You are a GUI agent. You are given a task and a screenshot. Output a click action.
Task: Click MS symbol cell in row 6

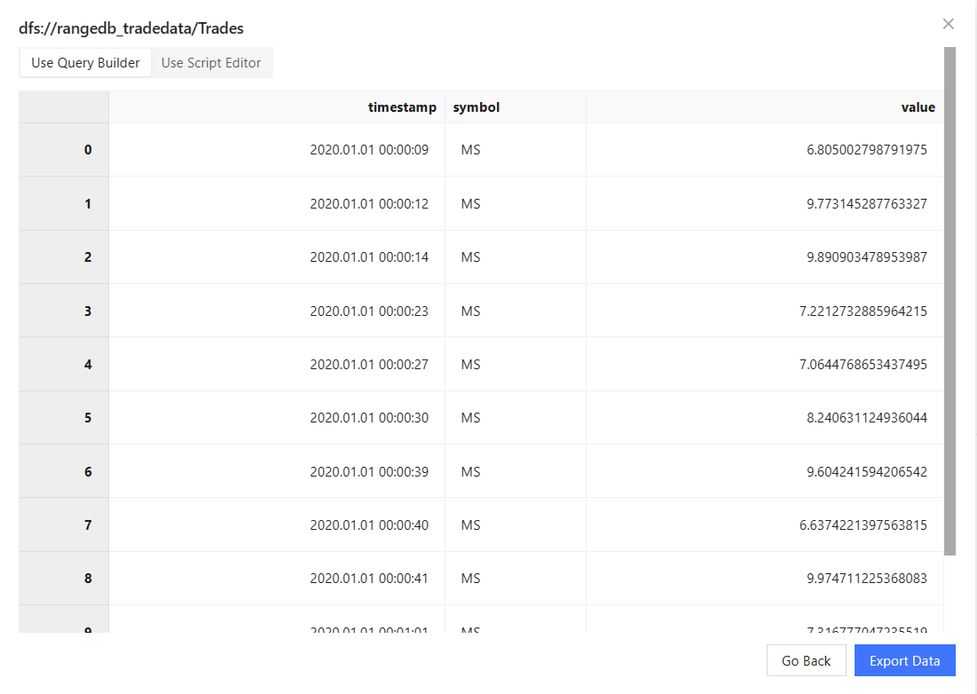pos(471,472)
